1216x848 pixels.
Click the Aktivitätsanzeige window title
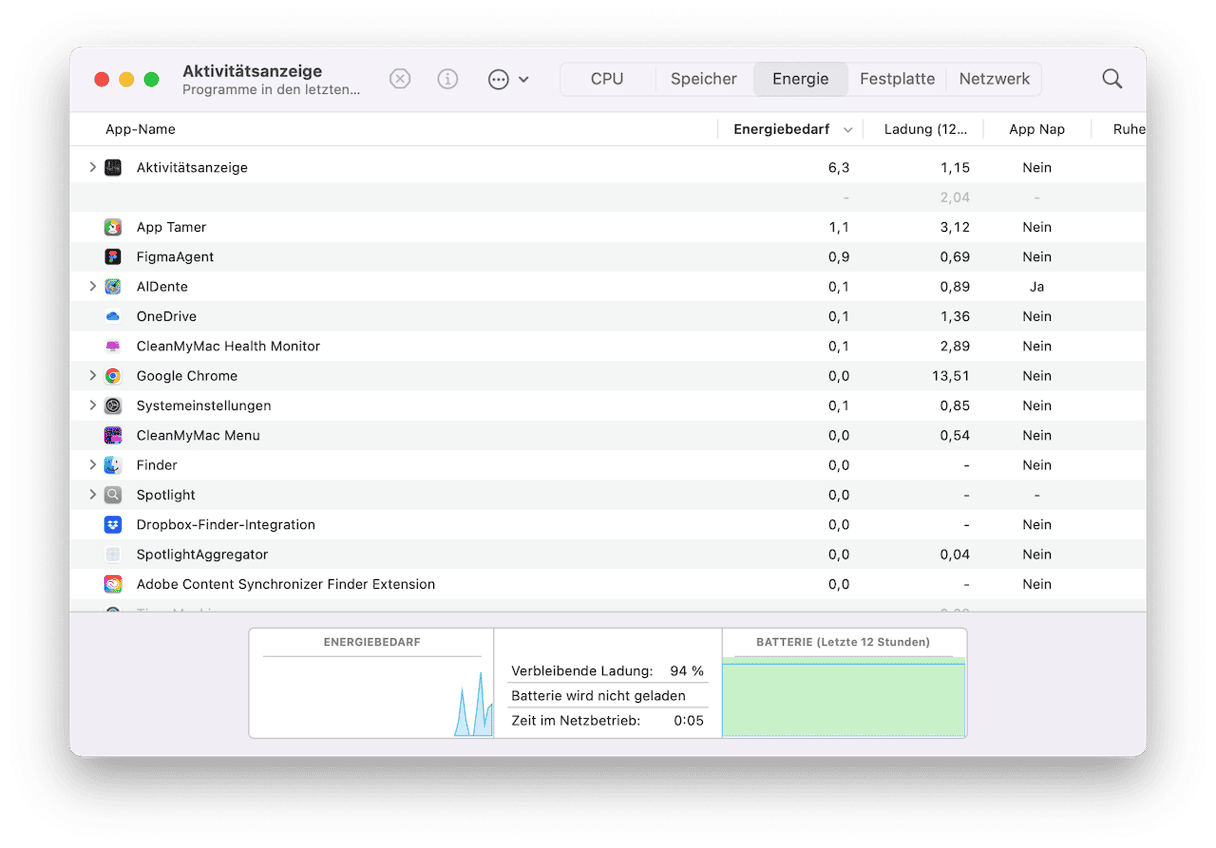tap(252, 71)
